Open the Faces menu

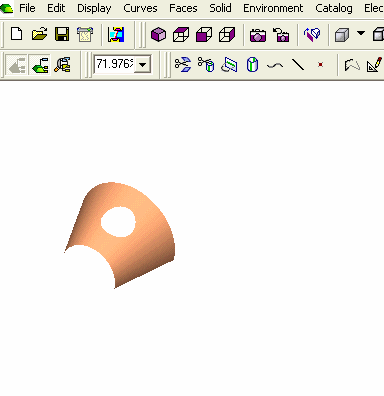(x=183, y=8)
